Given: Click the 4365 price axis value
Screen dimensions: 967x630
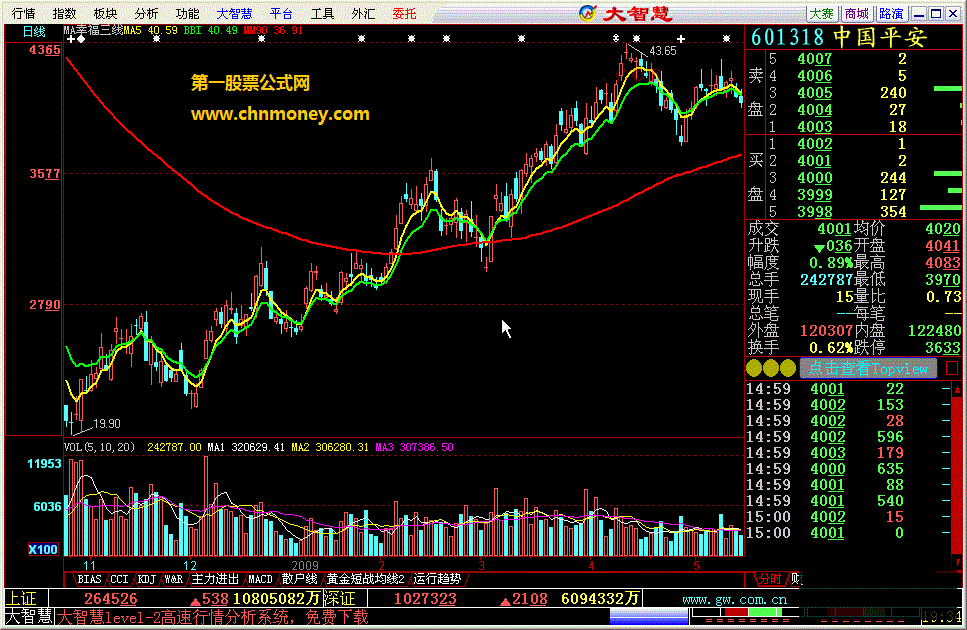Looking at the screenshot, I should pyautogui.click(x=44, y=50).
